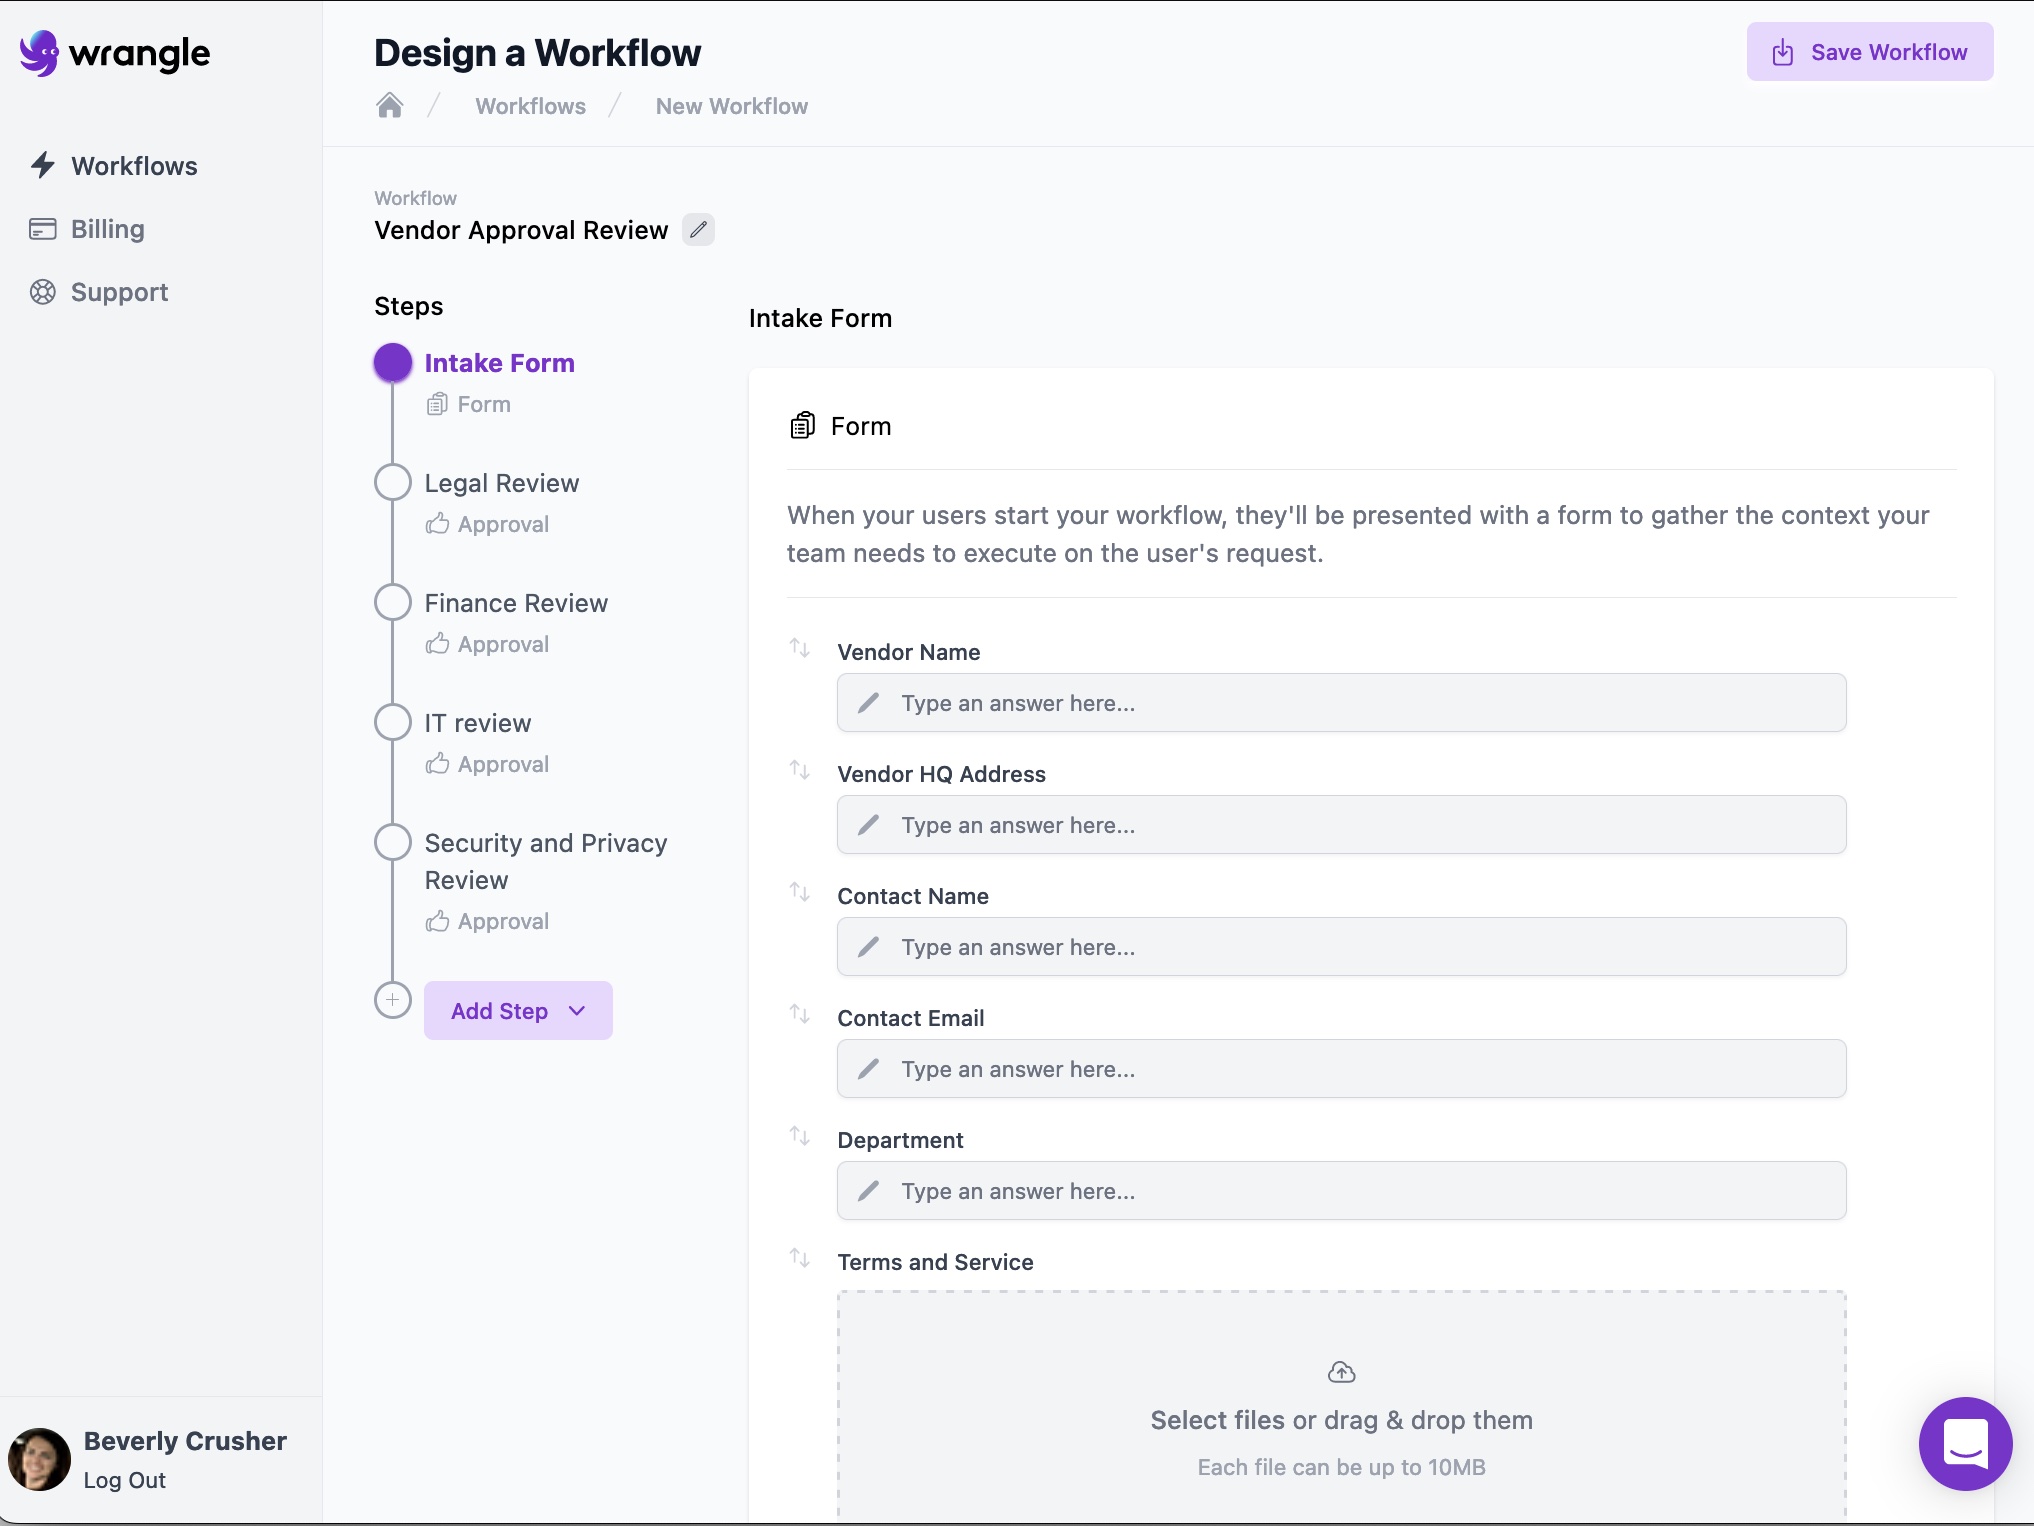Open Billing using the card icon
The width and height of the screenshot is (2034, 1526).
41,228
